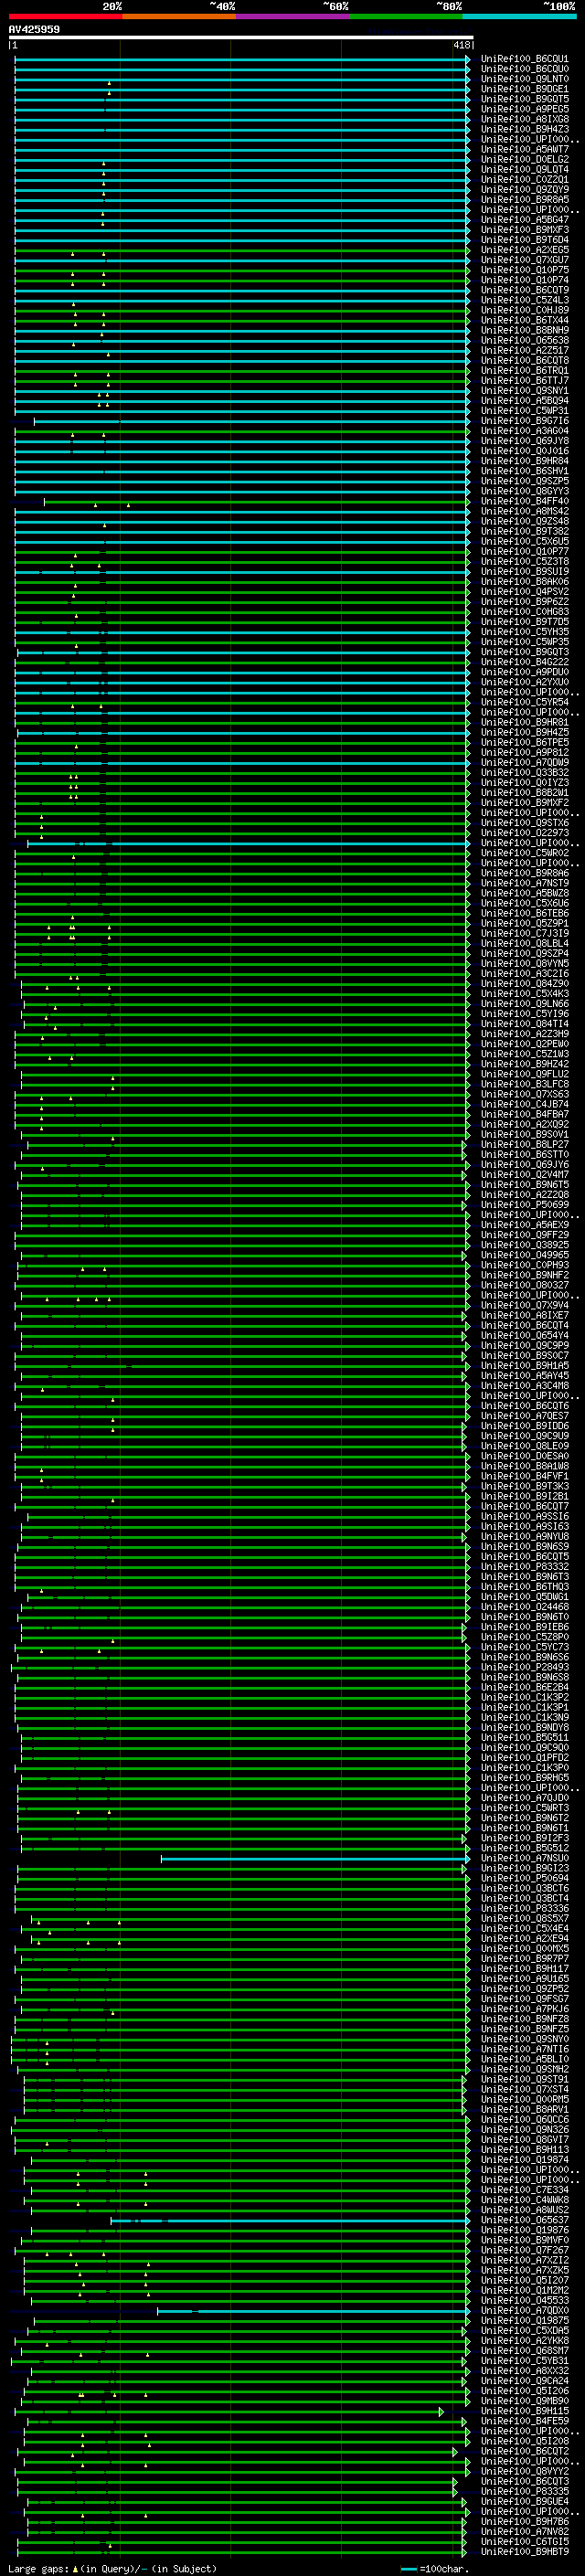Select the UniRef100_B6TRQ1 label
The image size is (585, 2576).
coord(524,371)
